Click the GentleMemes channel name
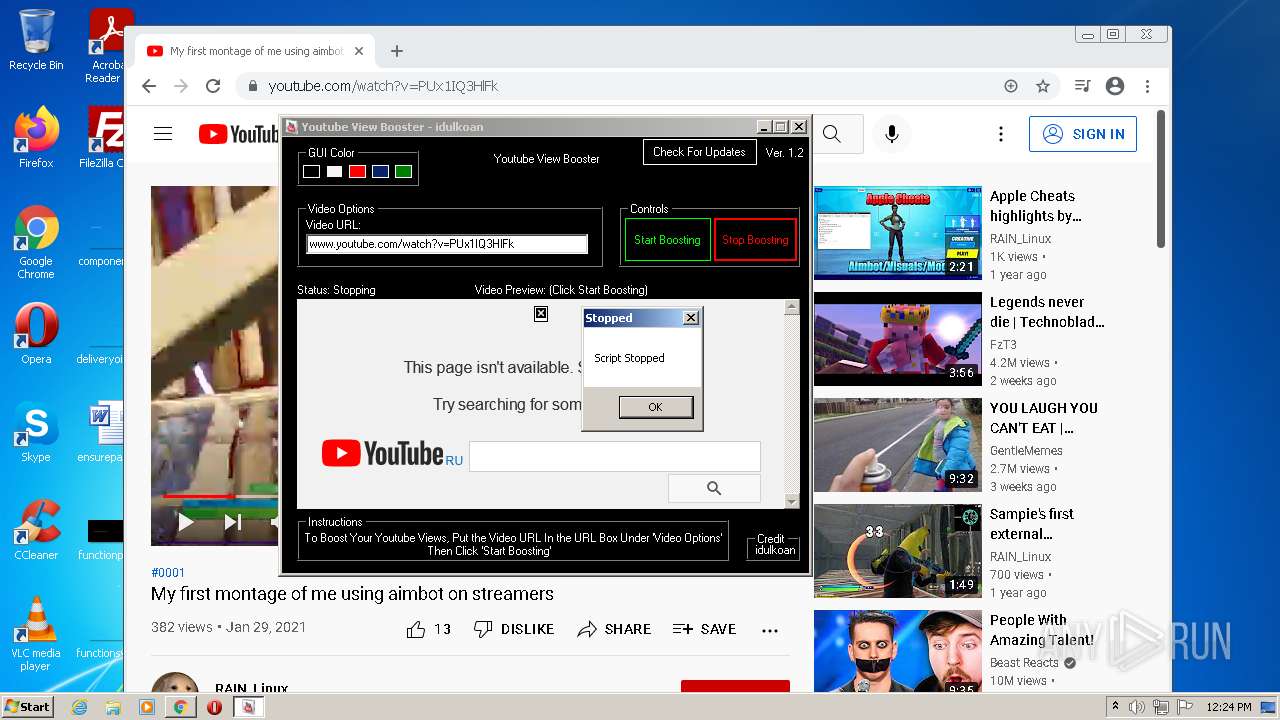Screen dimensions: 1280x720 click(x=1026, y=451)
